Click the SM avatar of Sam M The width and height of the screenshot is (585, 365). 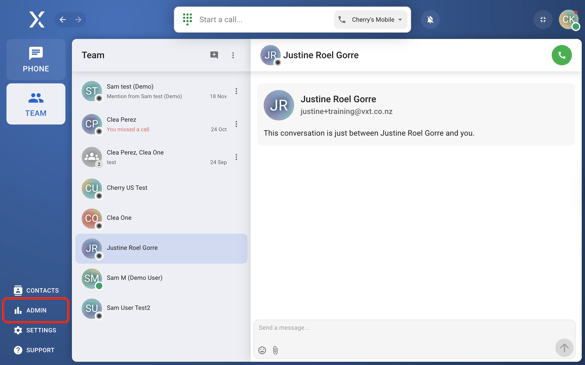92,278
